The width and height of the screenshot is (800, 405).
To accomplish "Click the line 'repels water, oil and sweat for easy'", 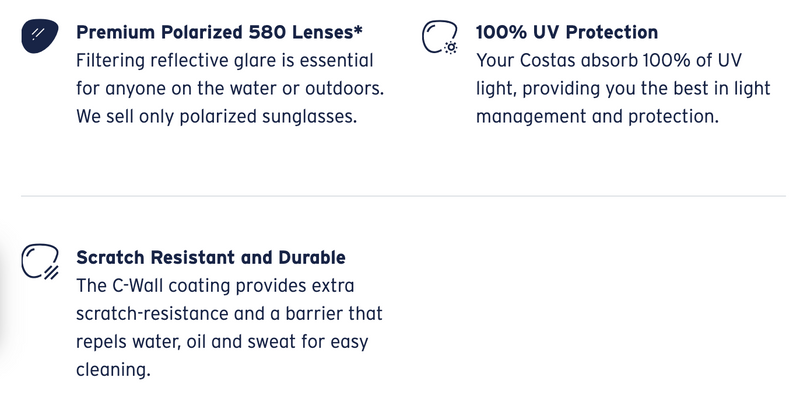I will (x=222, y=342).
